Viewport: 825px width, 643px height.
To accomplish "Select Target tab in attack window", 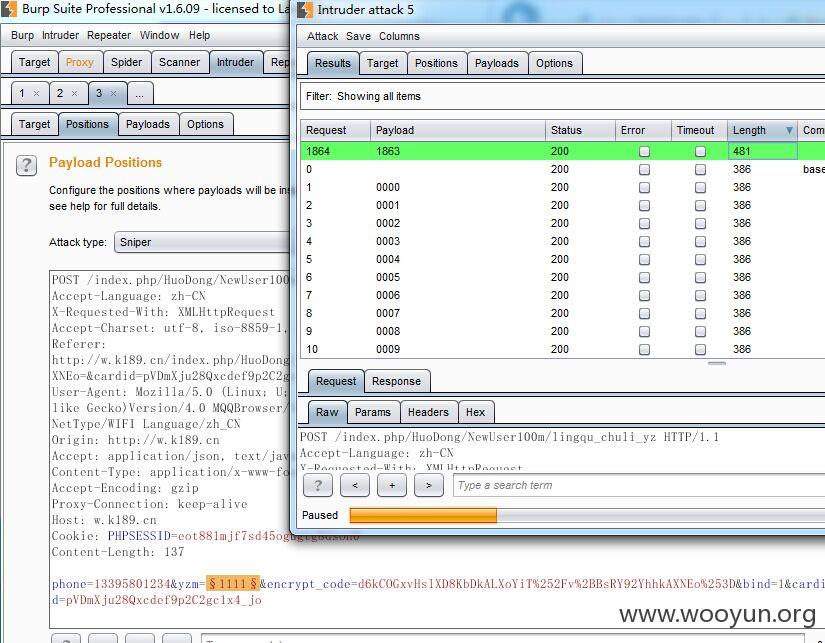I will pos(383,63).
